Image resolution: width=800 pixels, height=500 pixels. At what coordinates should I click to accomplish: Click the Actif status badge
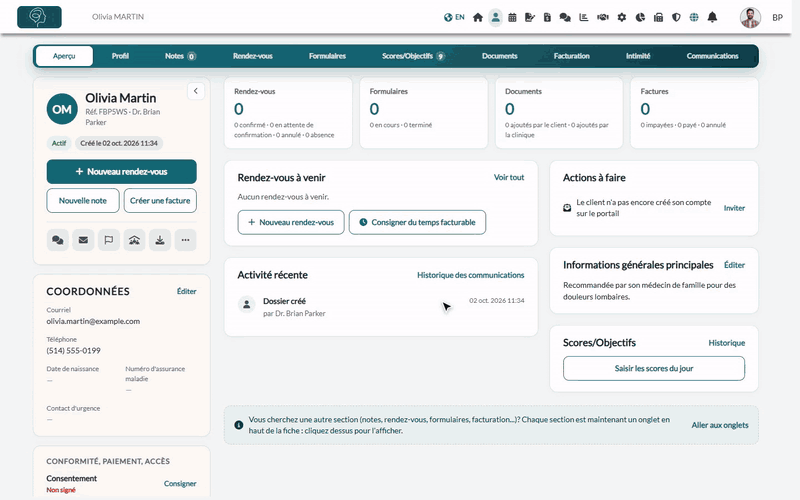[59, 143]
